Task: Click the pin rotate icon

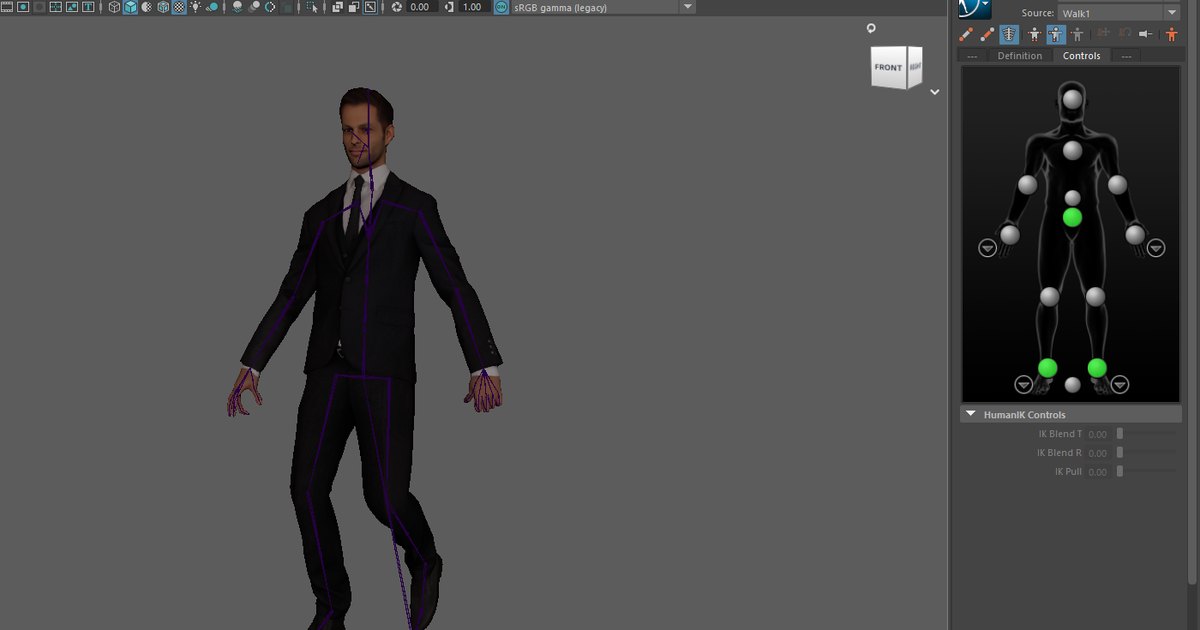Action: 1125,34
